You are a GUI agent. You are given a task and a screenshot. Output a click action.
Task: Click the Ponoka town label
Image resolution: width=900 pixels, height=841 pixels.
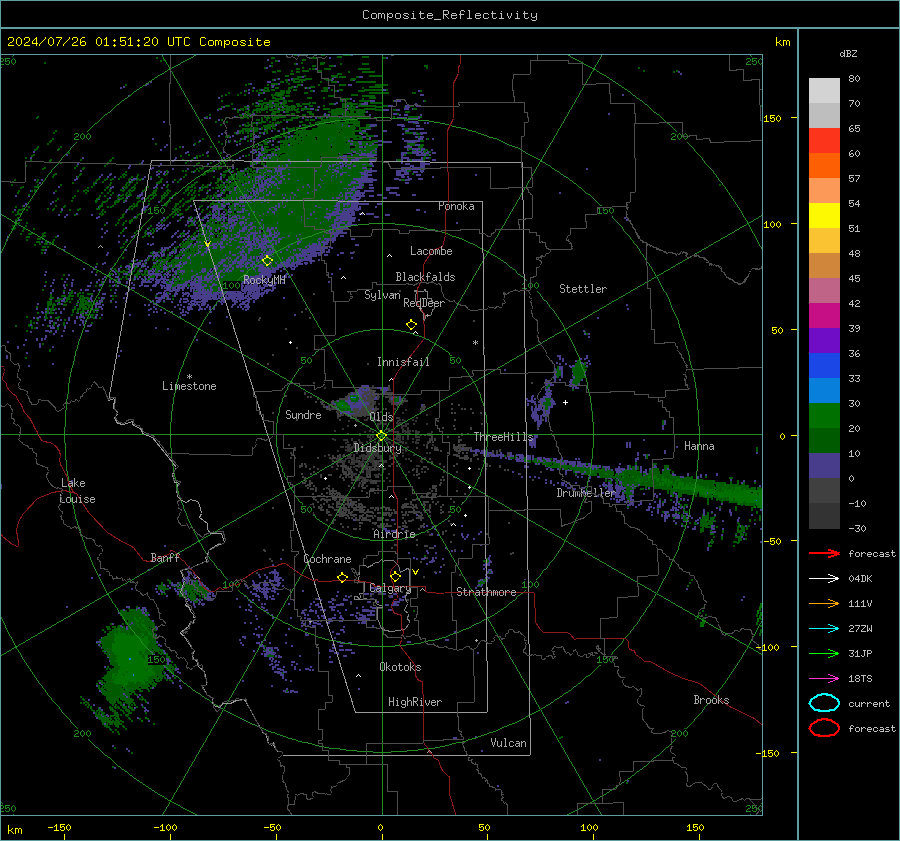[456, 206]
